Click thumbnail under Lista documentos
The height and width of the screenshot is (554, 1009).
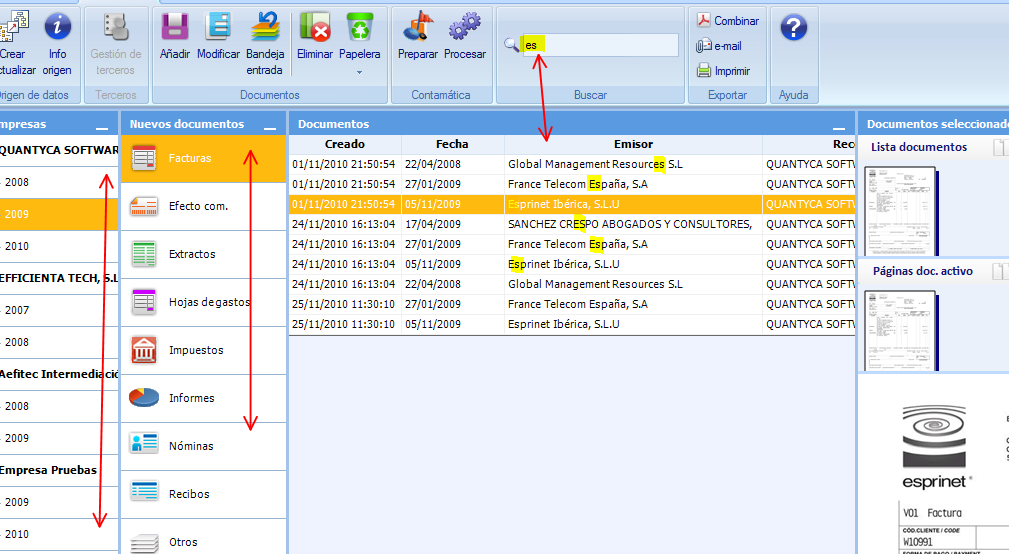coord(900,211)
